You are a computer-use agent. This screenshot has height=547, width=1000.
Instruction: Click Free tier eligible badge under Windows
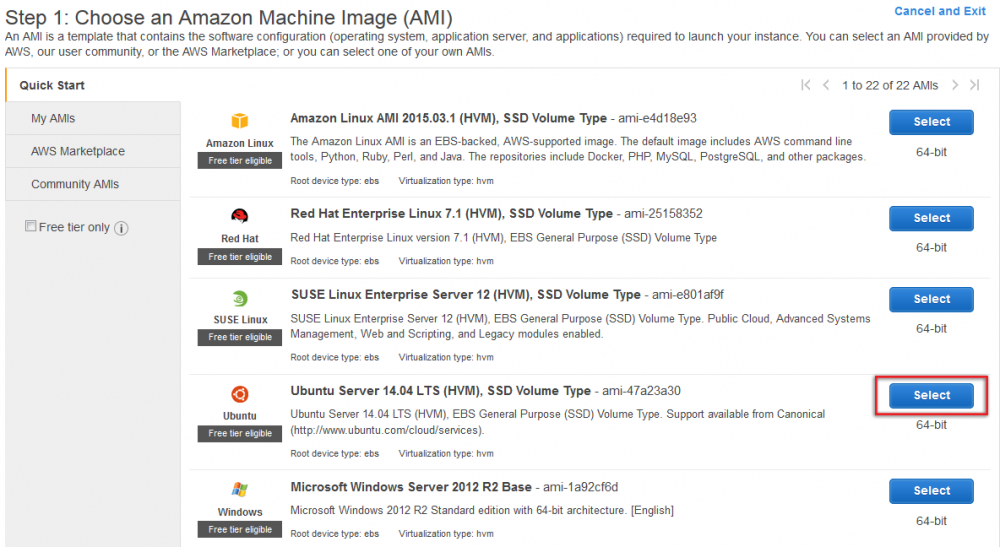click(240, 530)
